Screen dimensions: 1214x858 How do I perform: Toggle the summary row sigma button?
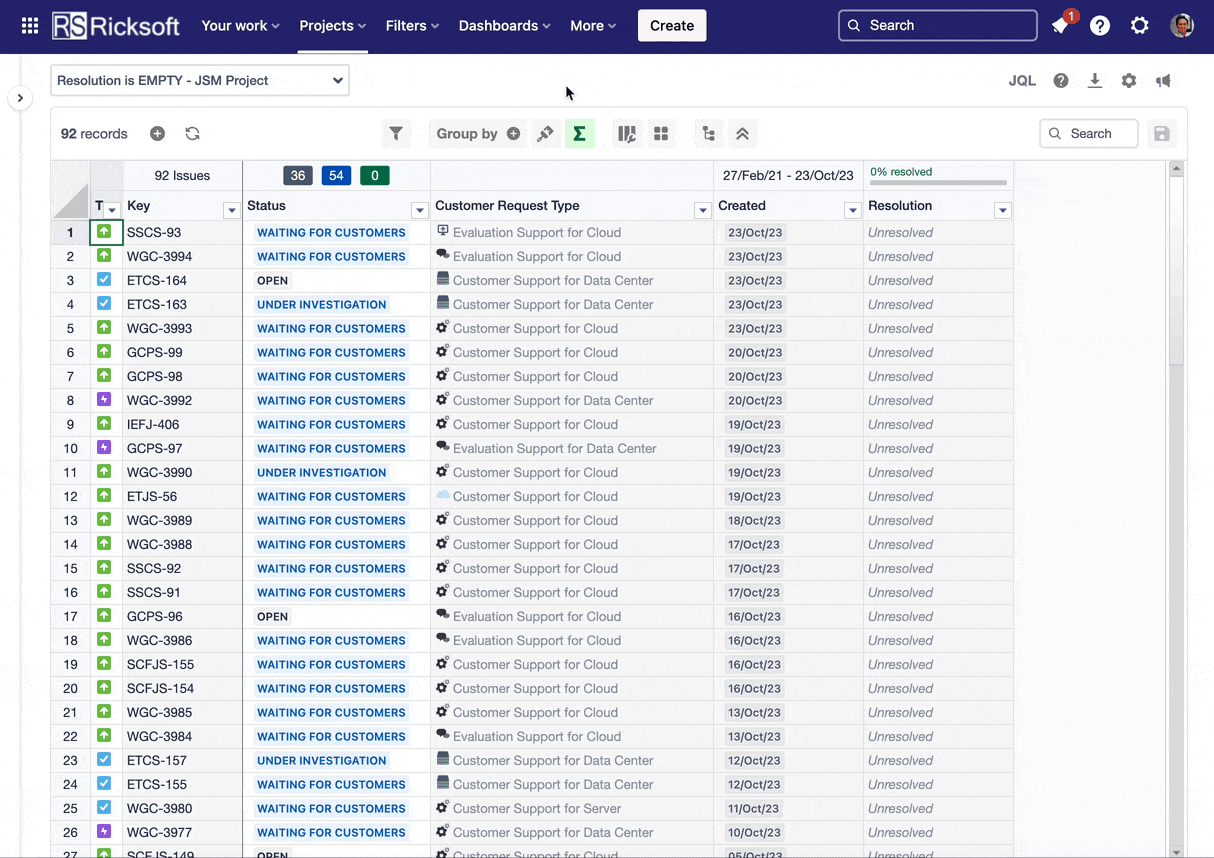coord(579,134)
